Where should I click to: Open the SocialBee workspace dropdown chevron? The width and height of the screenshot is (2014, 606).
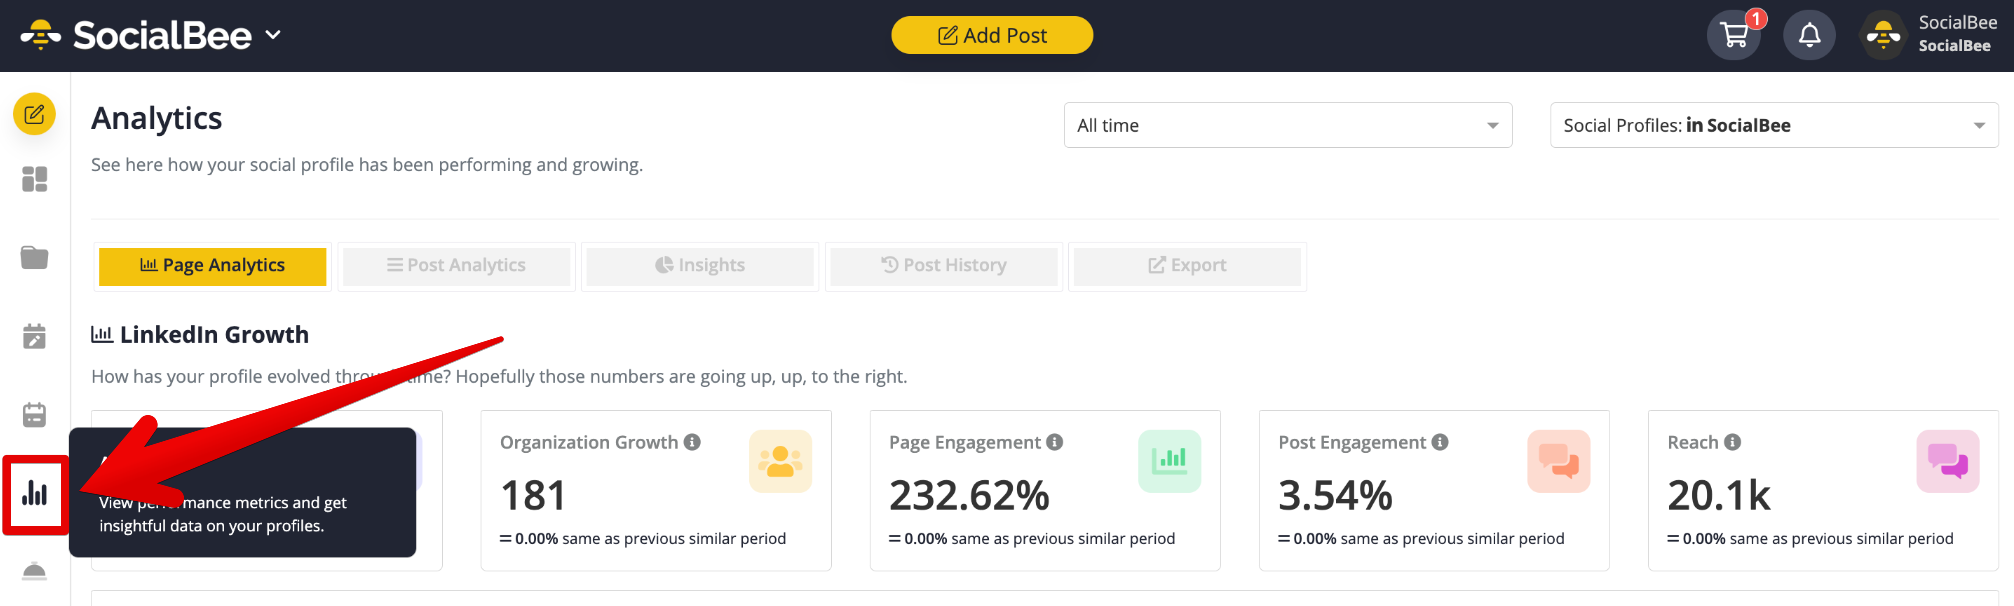[x=273, y=35]
